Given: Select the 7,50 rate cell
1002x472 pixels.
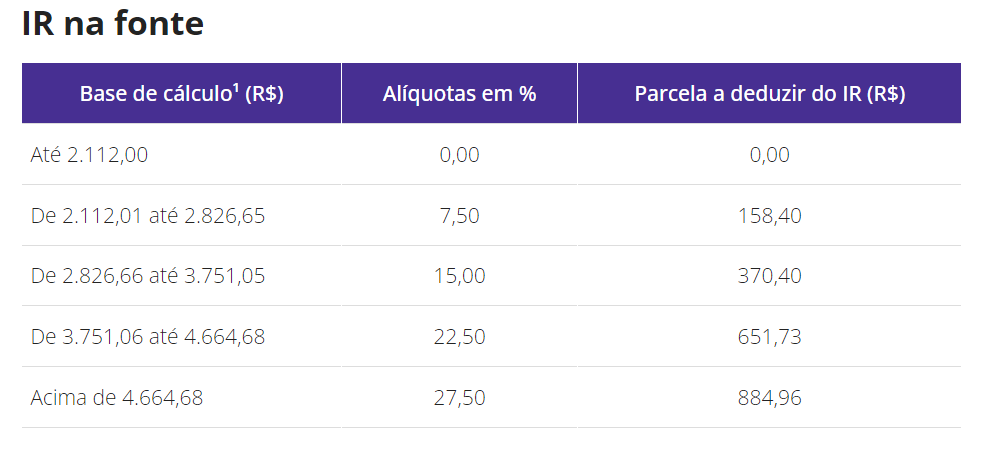Looking at the screenshot, I should tap(459, 216).
